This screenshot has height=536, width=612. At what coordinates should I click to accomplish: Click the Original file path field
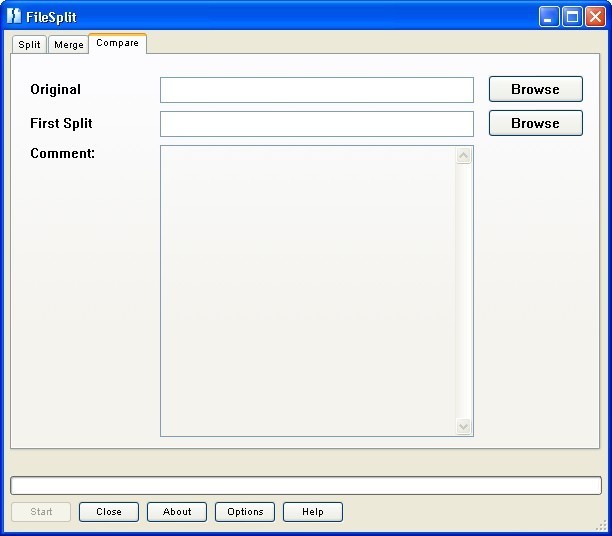(x=317, y=90)
